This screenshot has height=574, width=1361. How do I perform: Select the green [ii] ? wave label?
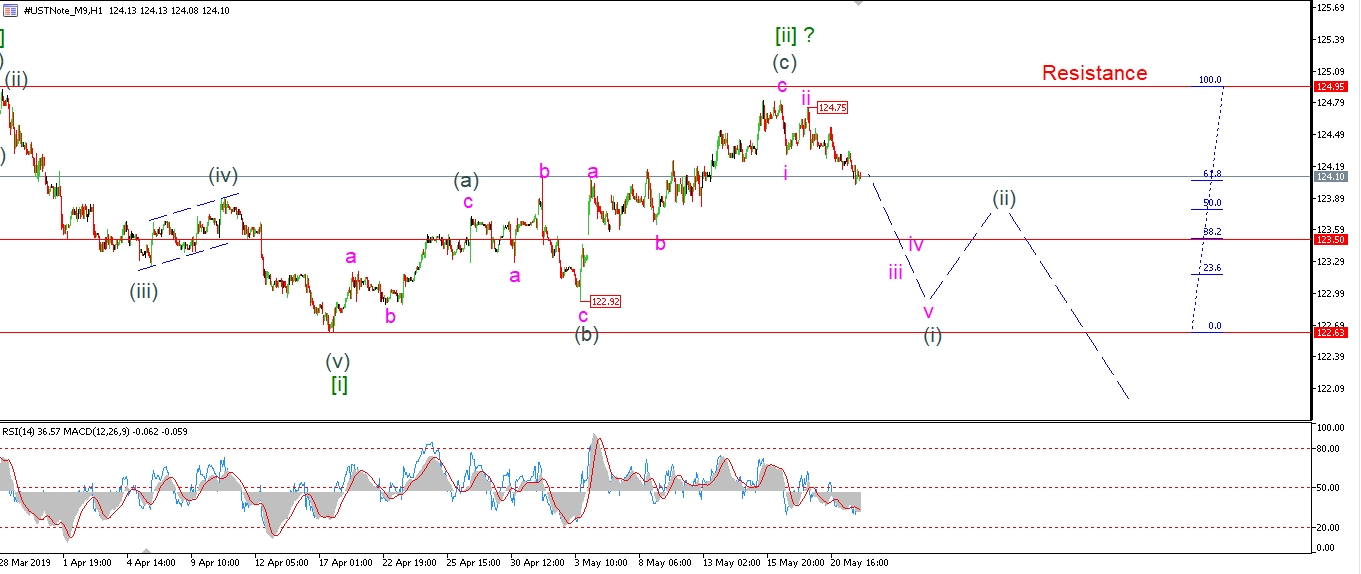(795, 35)
